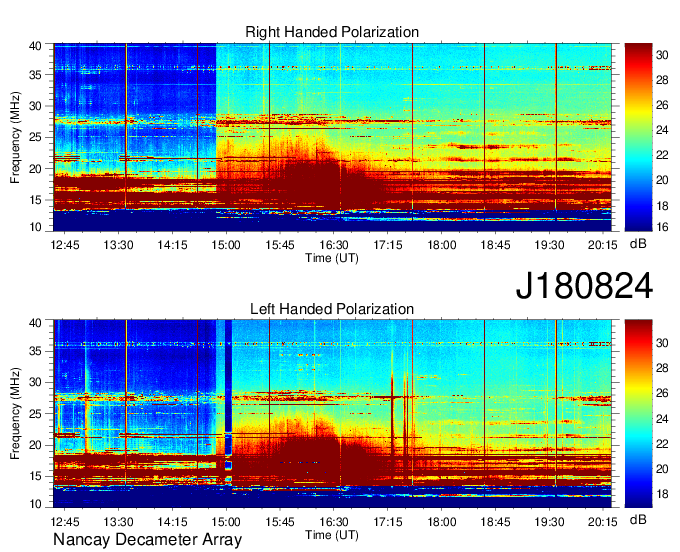This screenshot has width=680, height=552.
Task: Click 16:30 tick of Right Handed plot
Action: click(334, 245)
